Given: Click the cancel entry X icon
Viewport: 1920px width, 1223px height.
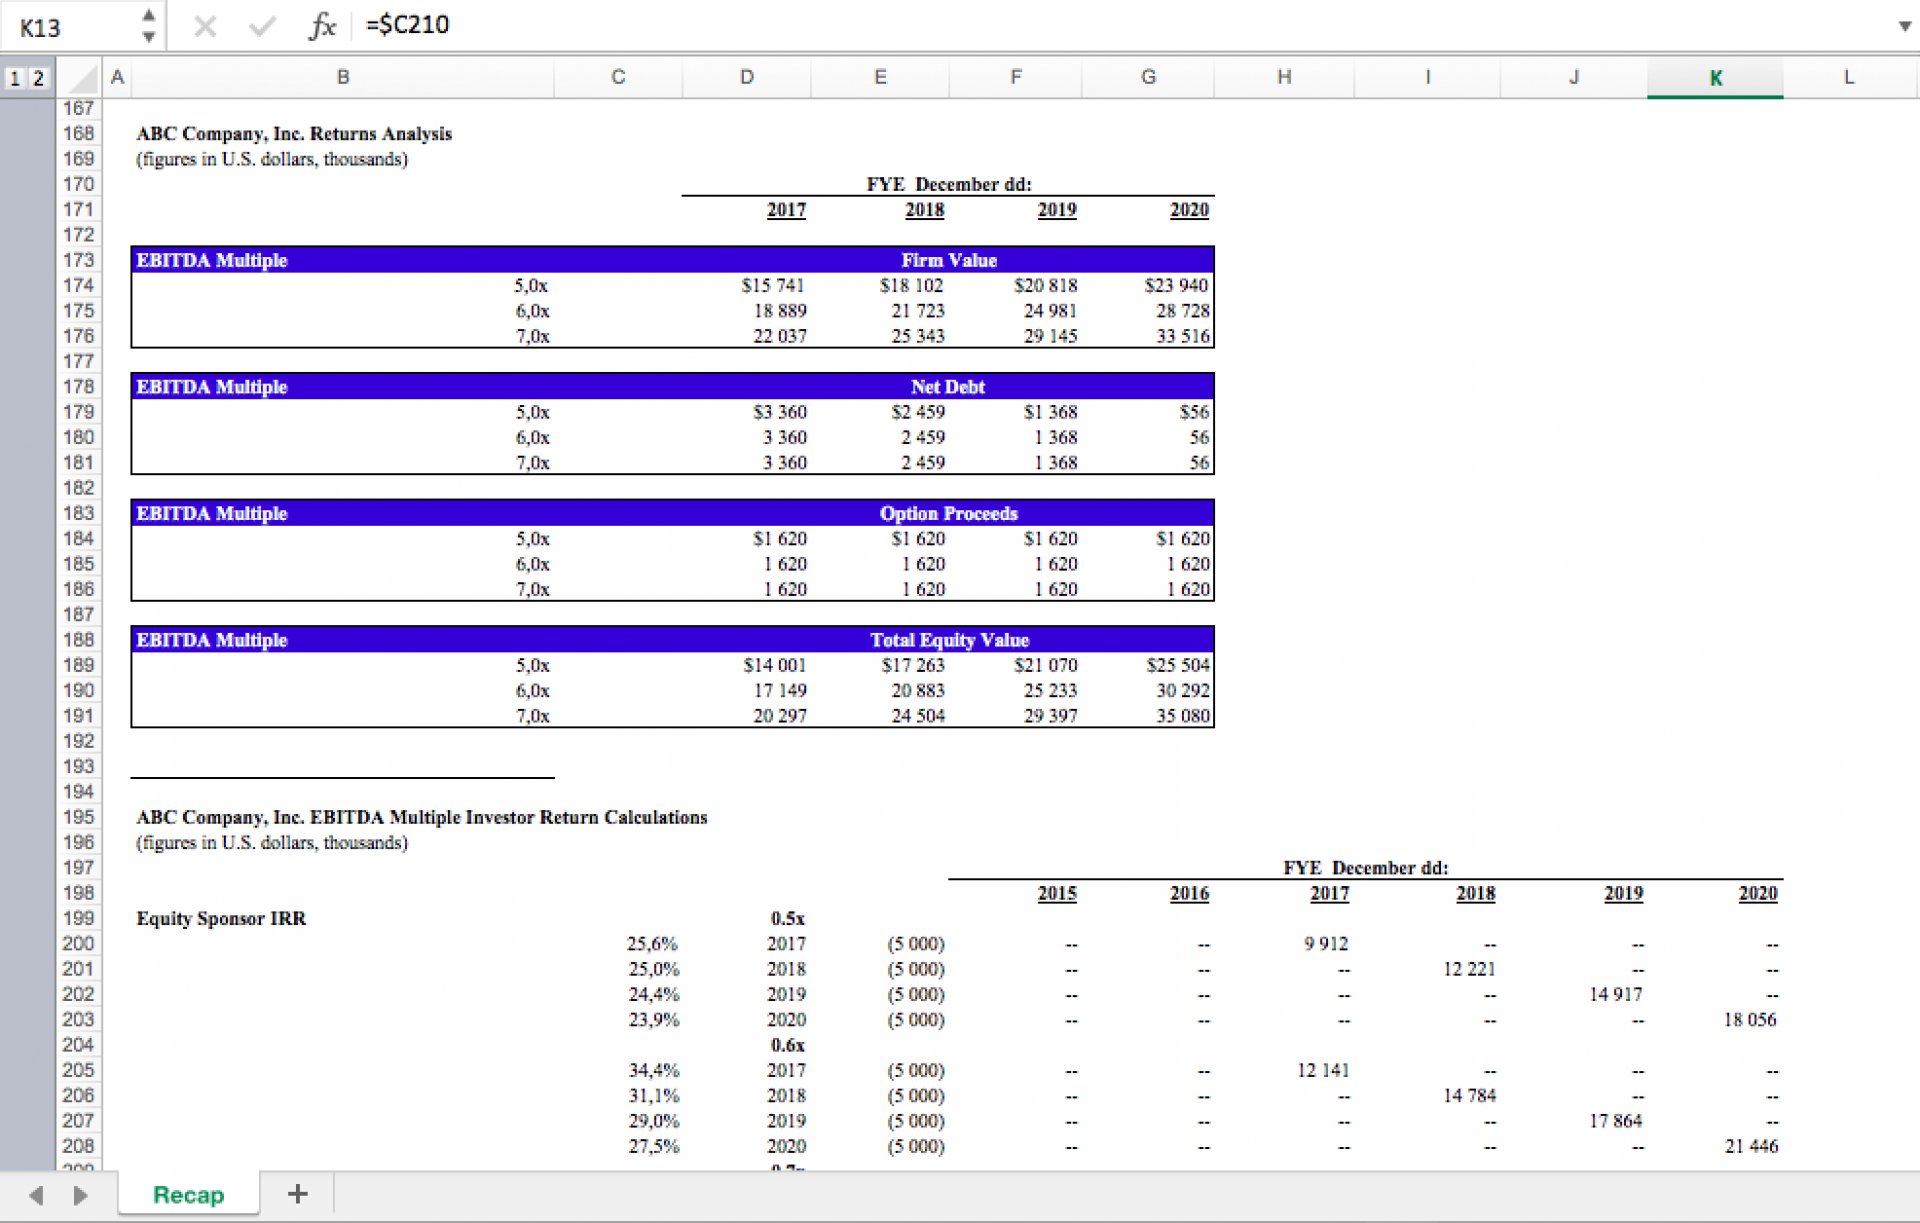Looking at the screenshot, I should (x=205, y=26).
